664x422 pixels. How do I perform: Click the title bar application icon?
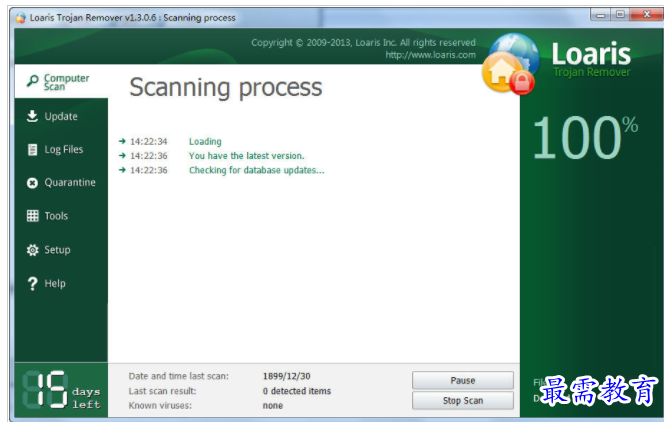pyautogui.click(x=20, y=18)
